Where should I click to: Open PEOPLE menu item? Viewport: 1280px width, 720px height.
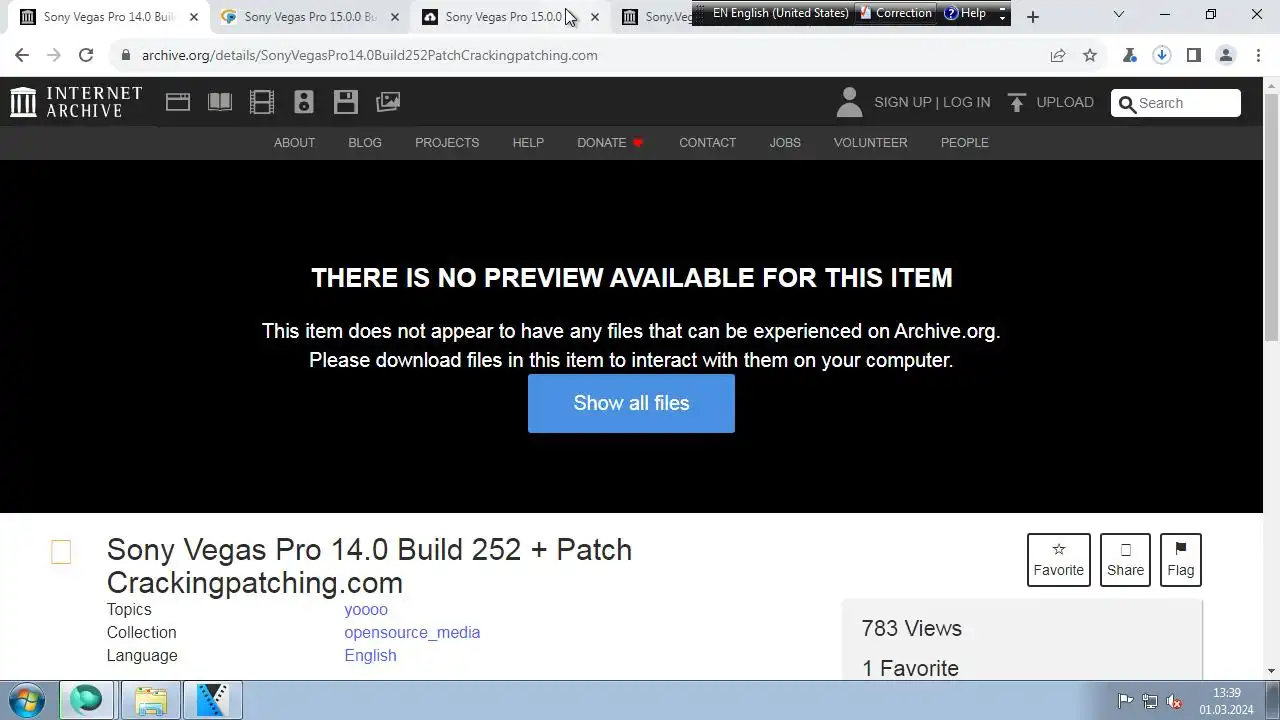coord(964,143)
